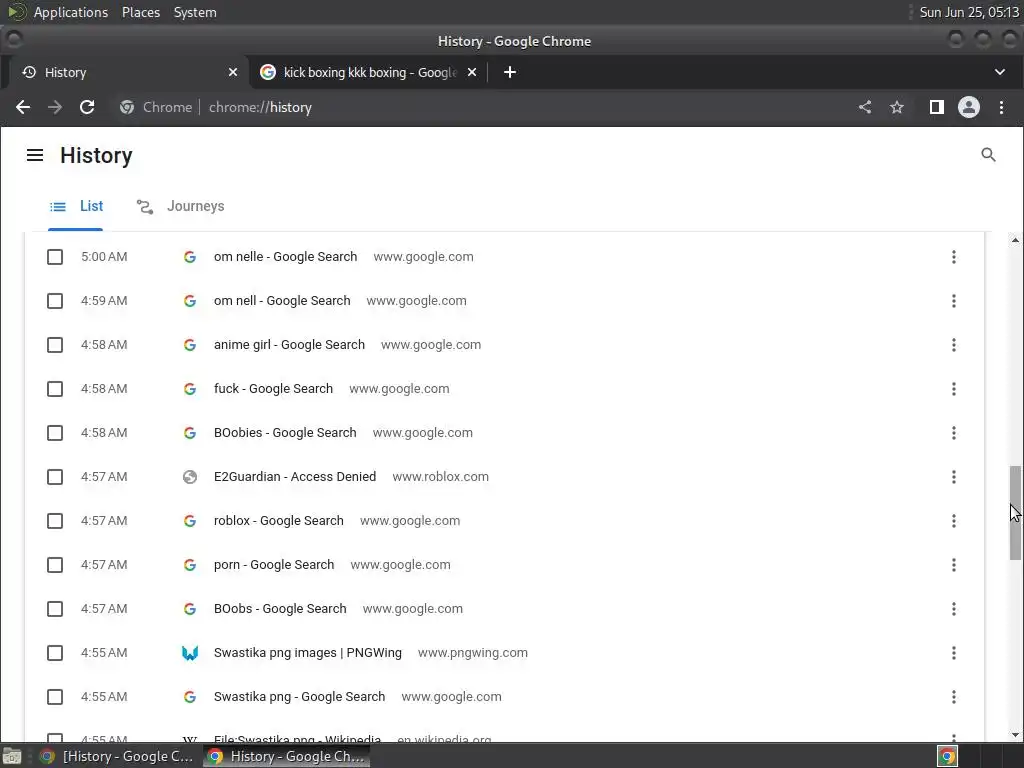Open more actions for the 4:58 AM 'fuck - Google Search' entry
The width and height of the screenshot is (1024, 768).
(953, 389)
